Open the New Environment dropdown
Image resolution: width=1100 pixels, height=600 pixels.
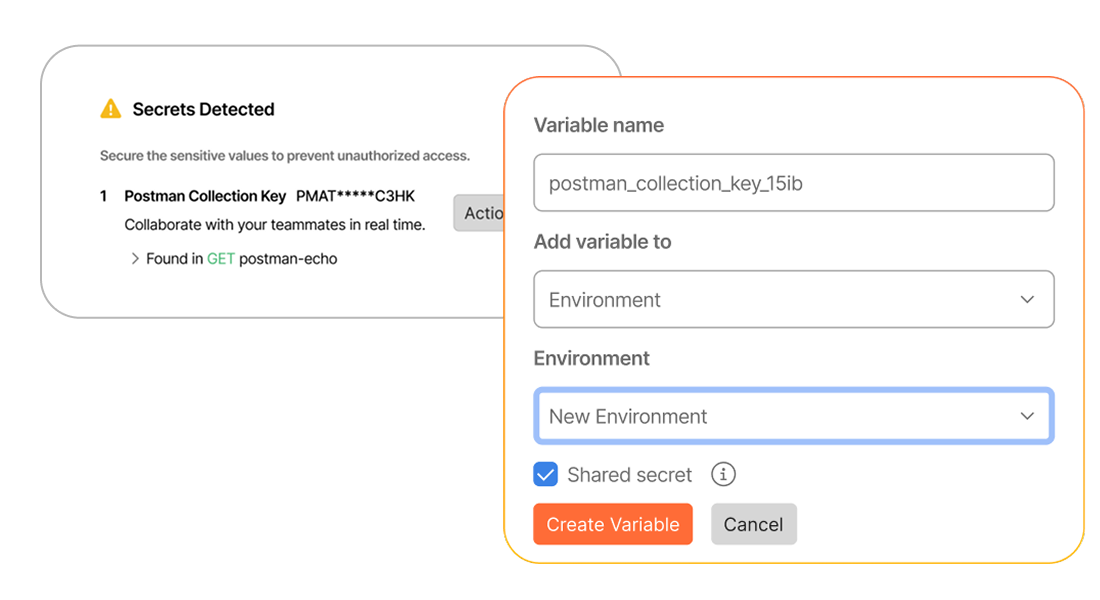794,416
